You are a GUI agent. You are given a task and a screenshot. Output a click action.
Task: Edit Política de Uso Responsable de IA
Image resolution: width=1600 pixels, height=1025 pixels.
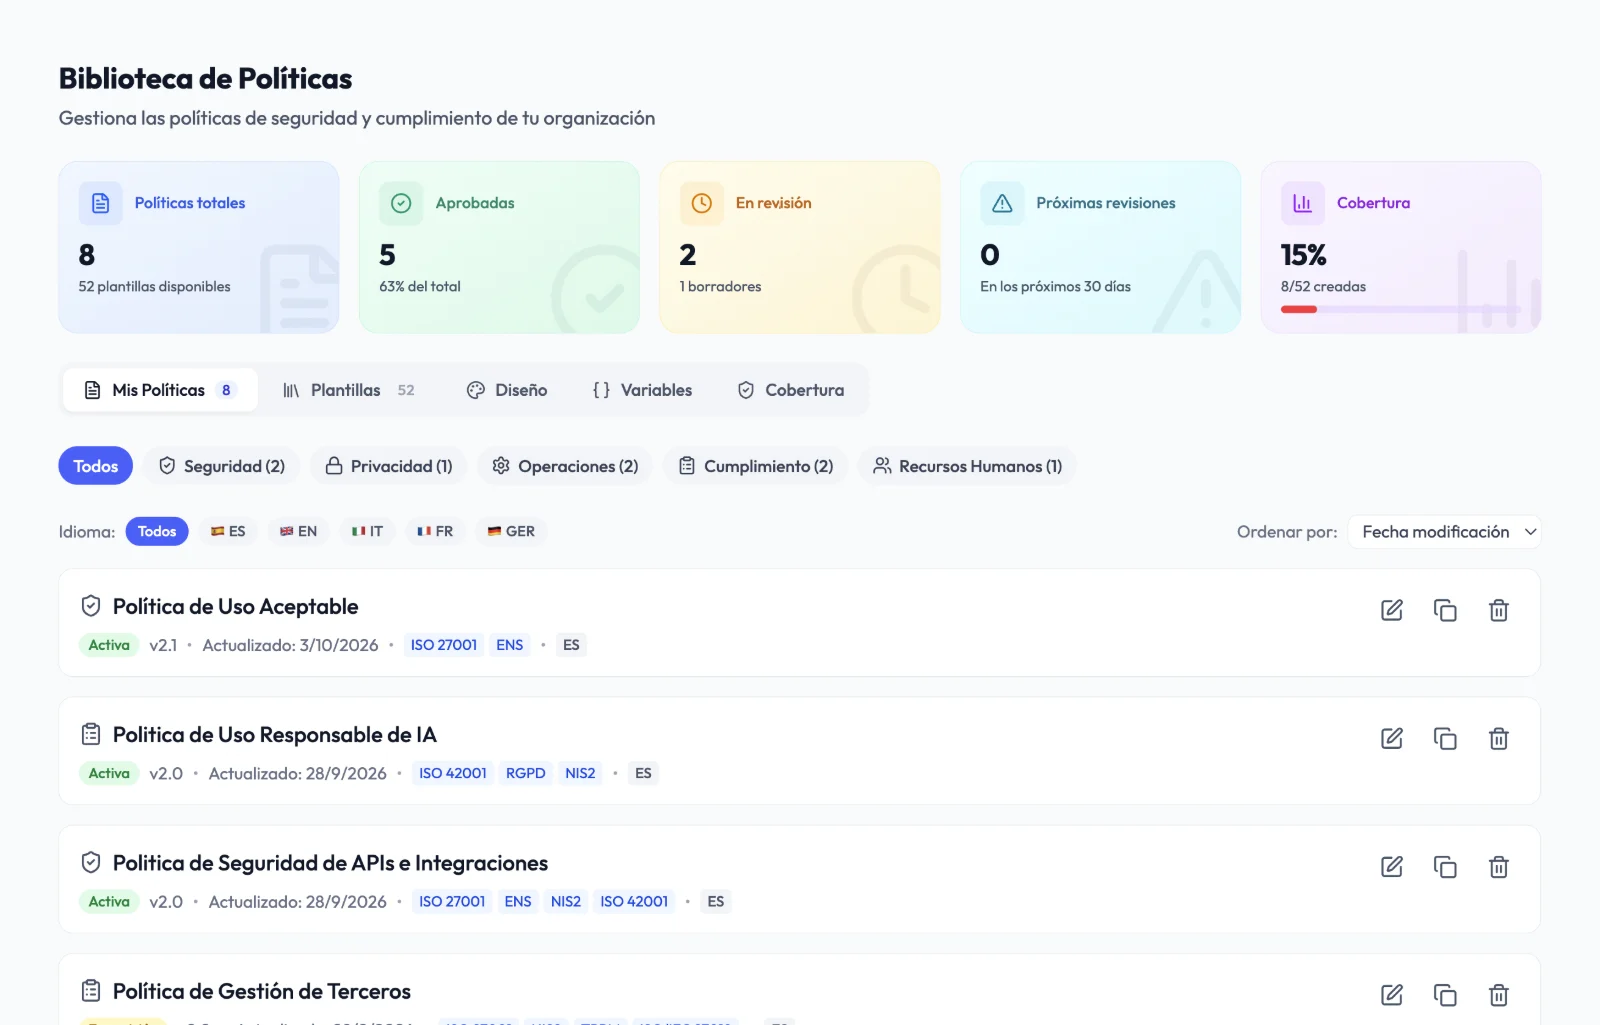(x=1392, y=738)
